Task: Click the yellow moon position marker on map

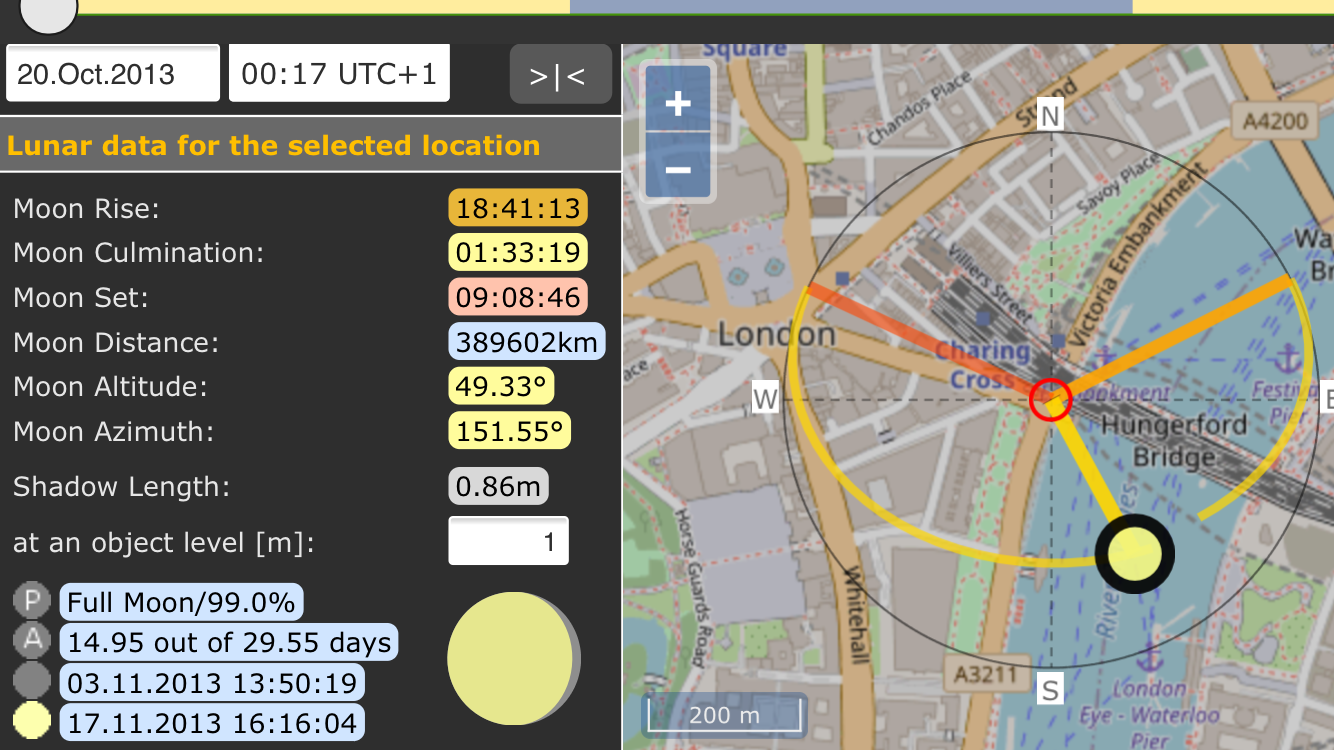Action: pyautogui.click(x=1134, y=552)
